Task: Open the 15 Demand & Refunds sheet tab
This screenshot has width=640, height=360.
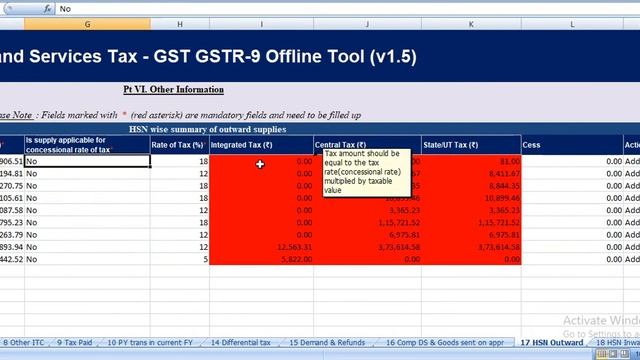Action: click(327, 342)
